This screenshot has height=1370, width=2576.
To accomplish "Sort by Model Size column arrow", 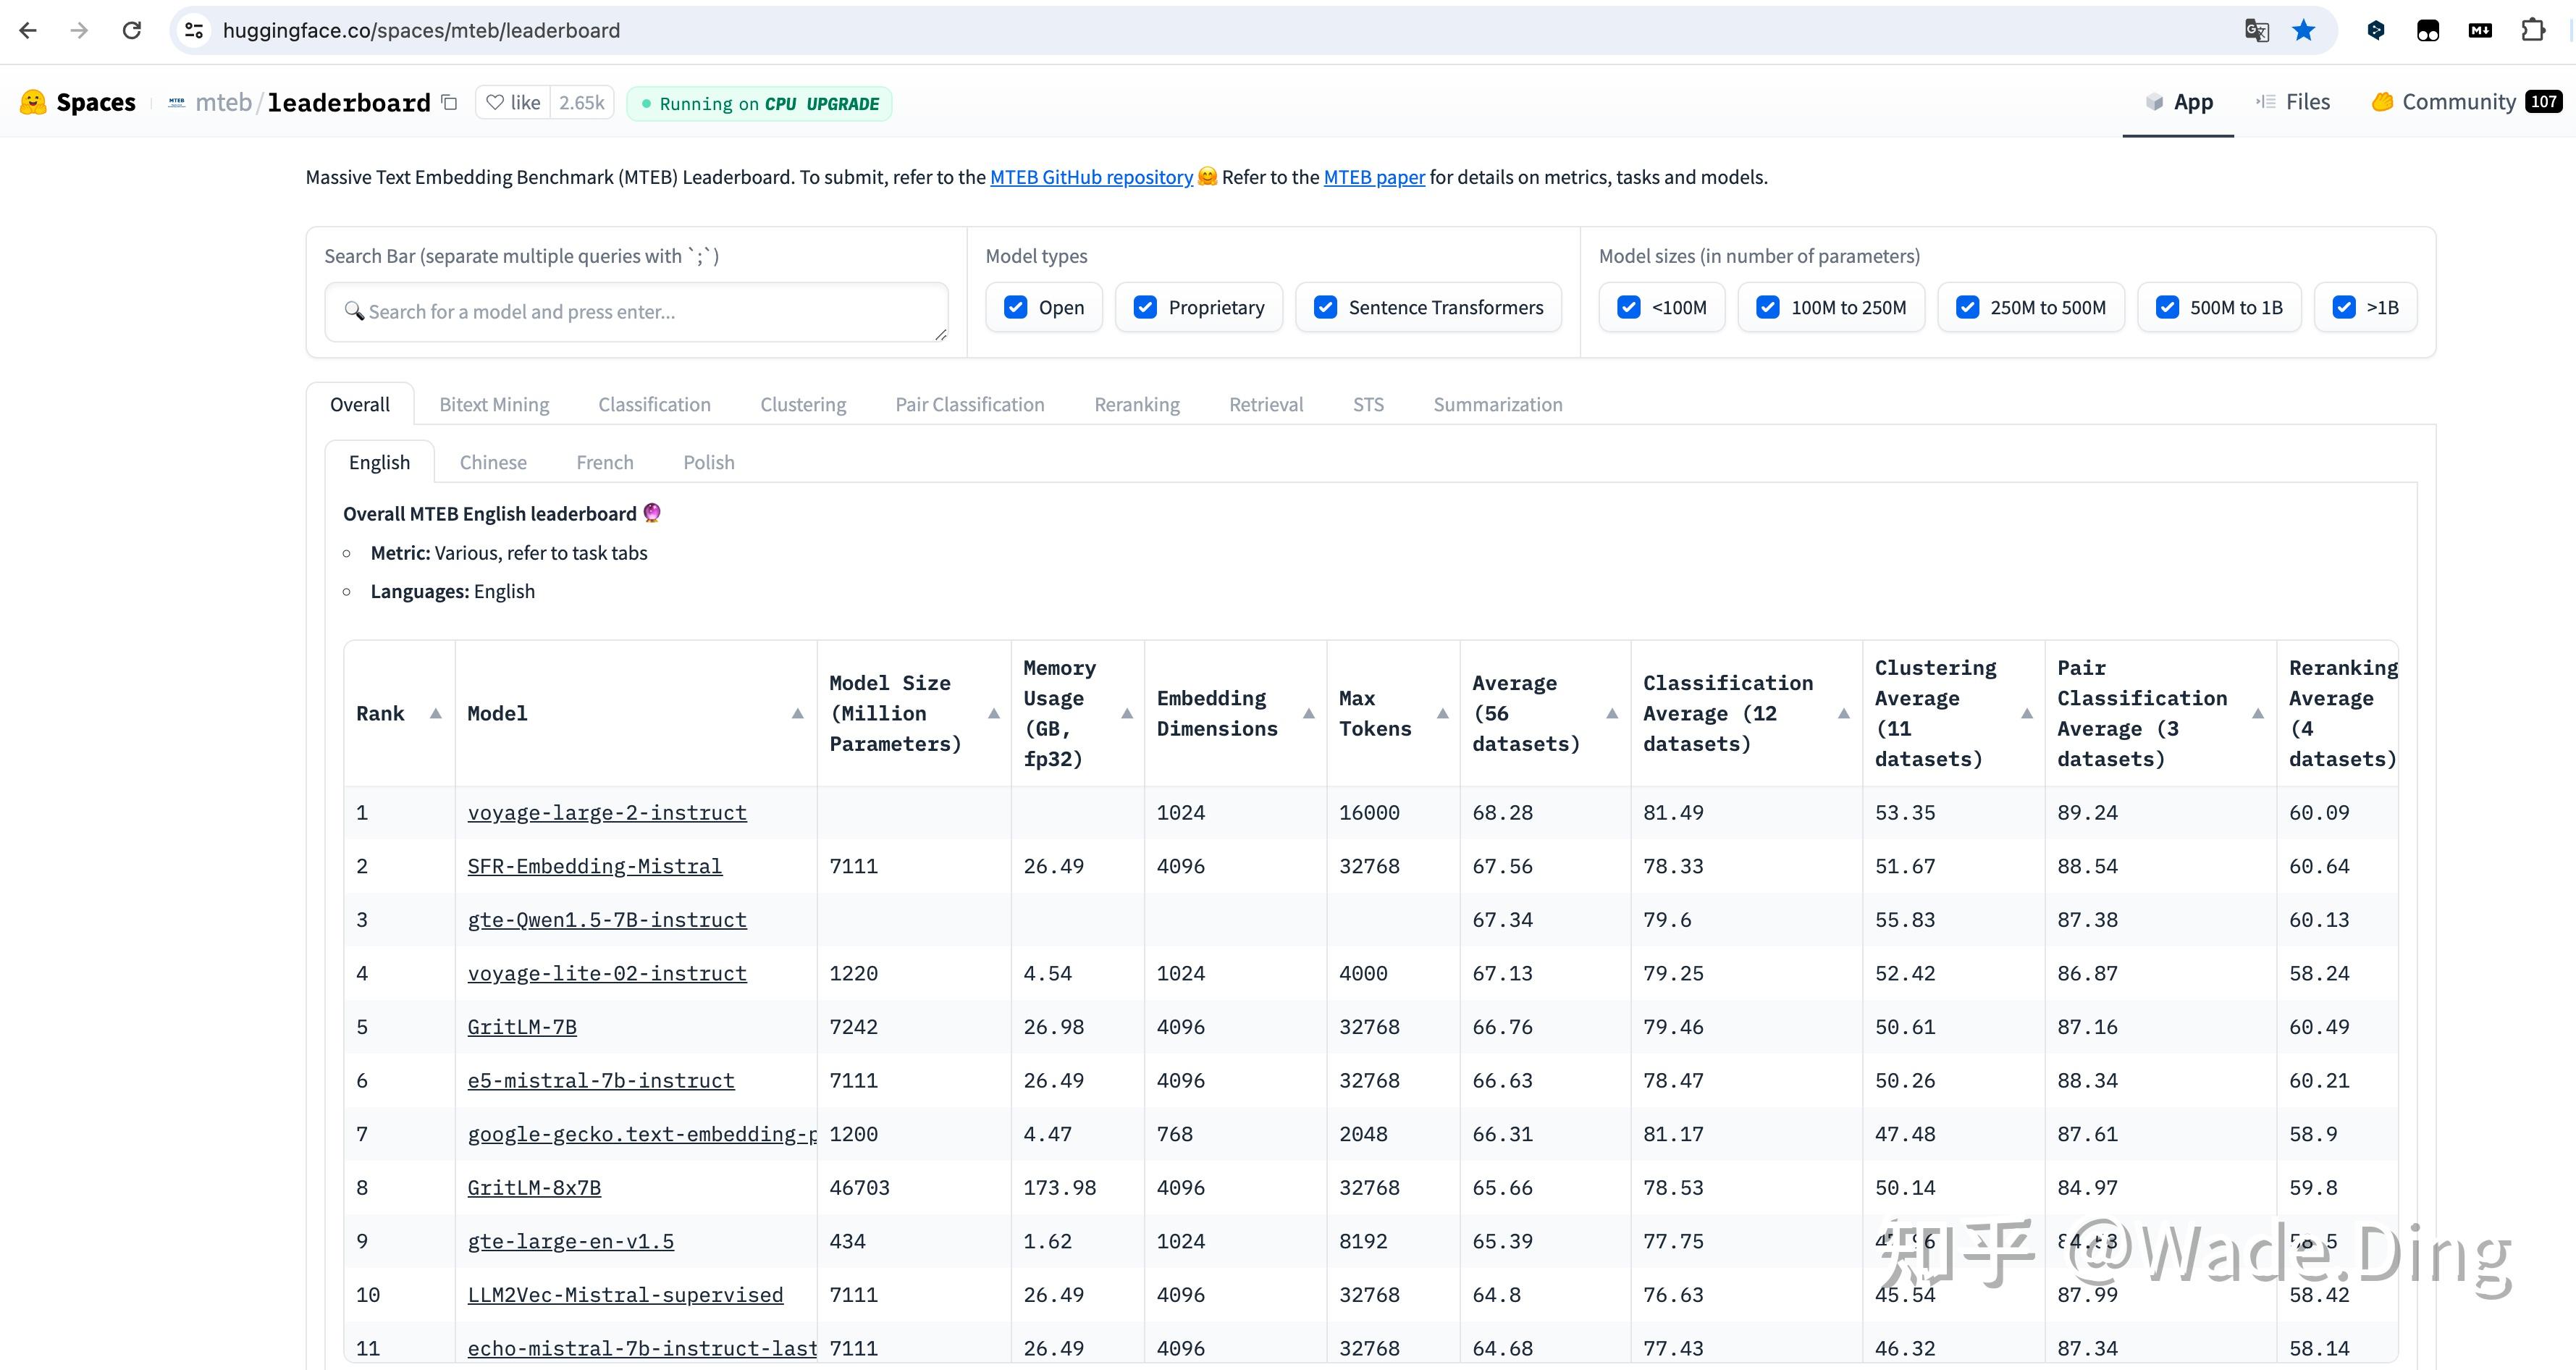I will point(993,713).
